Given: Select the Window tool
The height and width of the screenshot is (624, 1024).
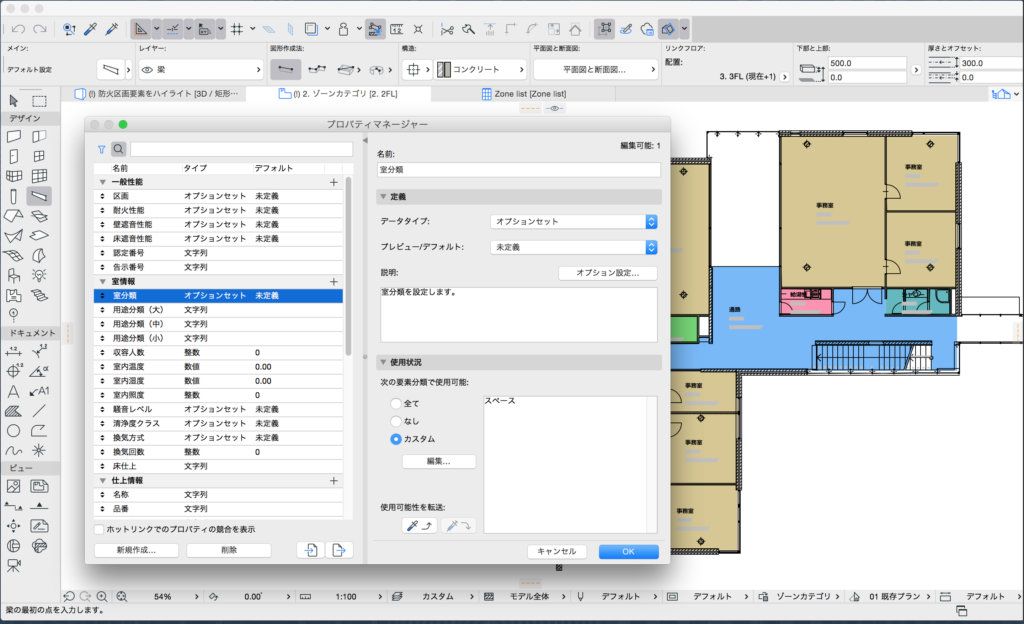Looking at the screenshot, I should point(39,156).
